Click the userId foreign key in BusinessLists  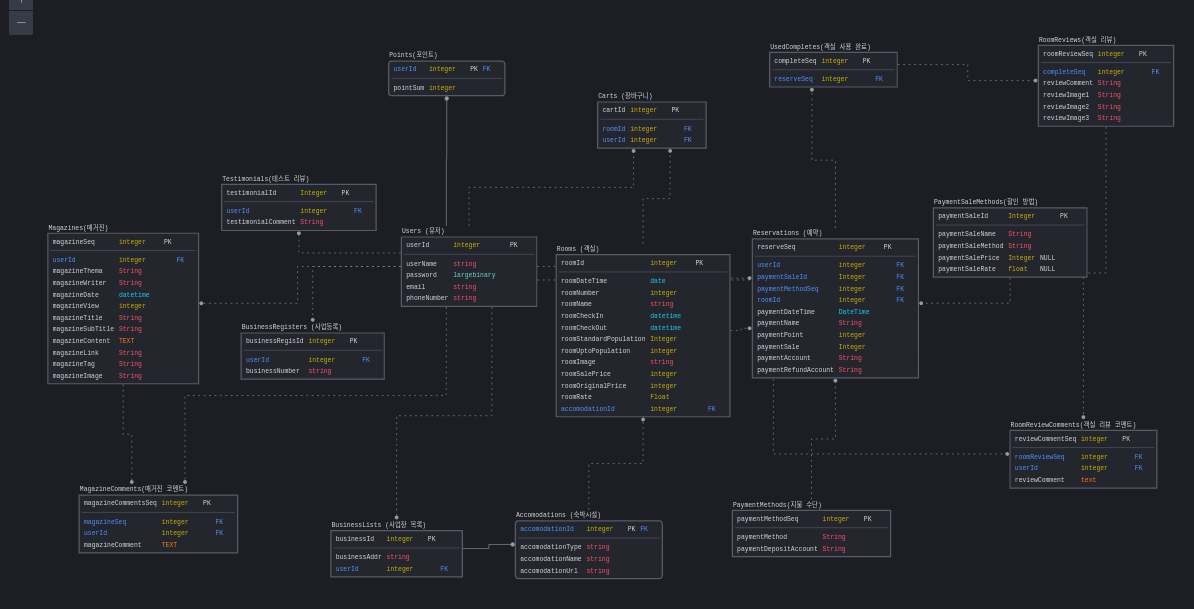pyautogui.click(x=348, y=568)
